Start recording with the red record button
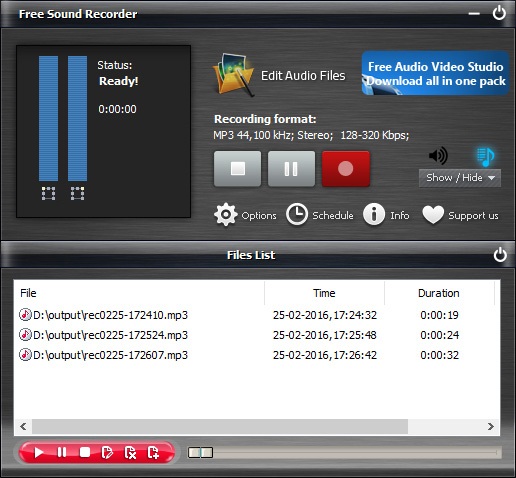Viewport: 516px width, 478px height. tap(346, 169)
